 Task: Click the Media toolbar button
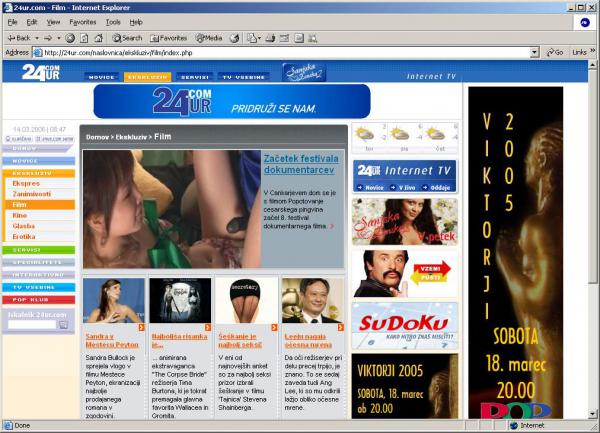[x=209, y=38]
